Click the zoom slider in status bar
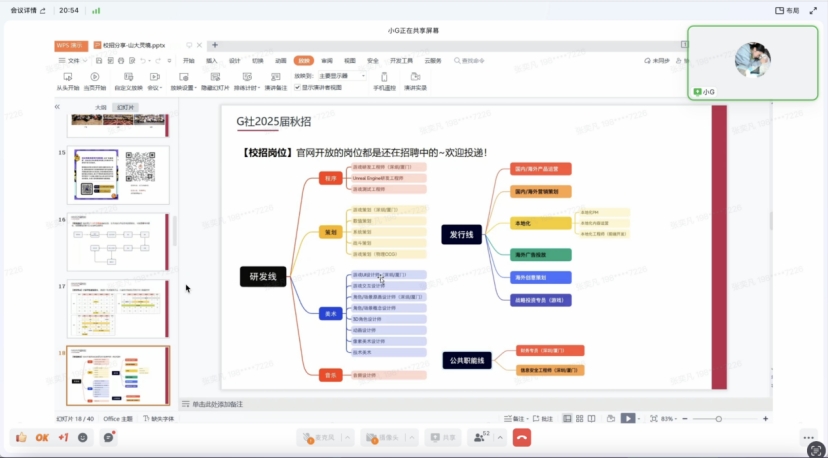 pyautogui.click(x=718, y=418)
